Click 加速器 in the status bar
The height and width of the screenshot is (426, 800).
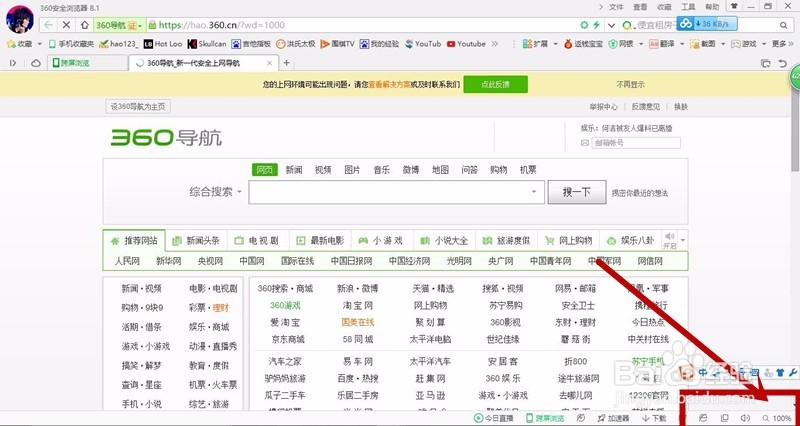(613, 418)
